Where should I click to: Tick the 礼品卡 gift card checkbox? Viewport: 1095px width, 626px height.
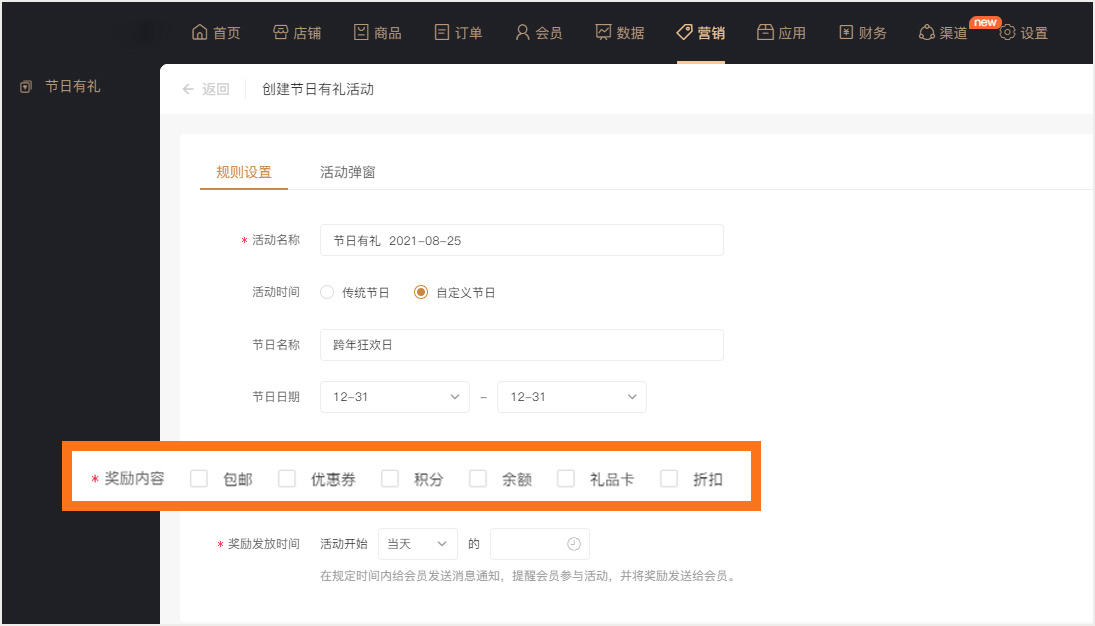click(x=566, y=478)
